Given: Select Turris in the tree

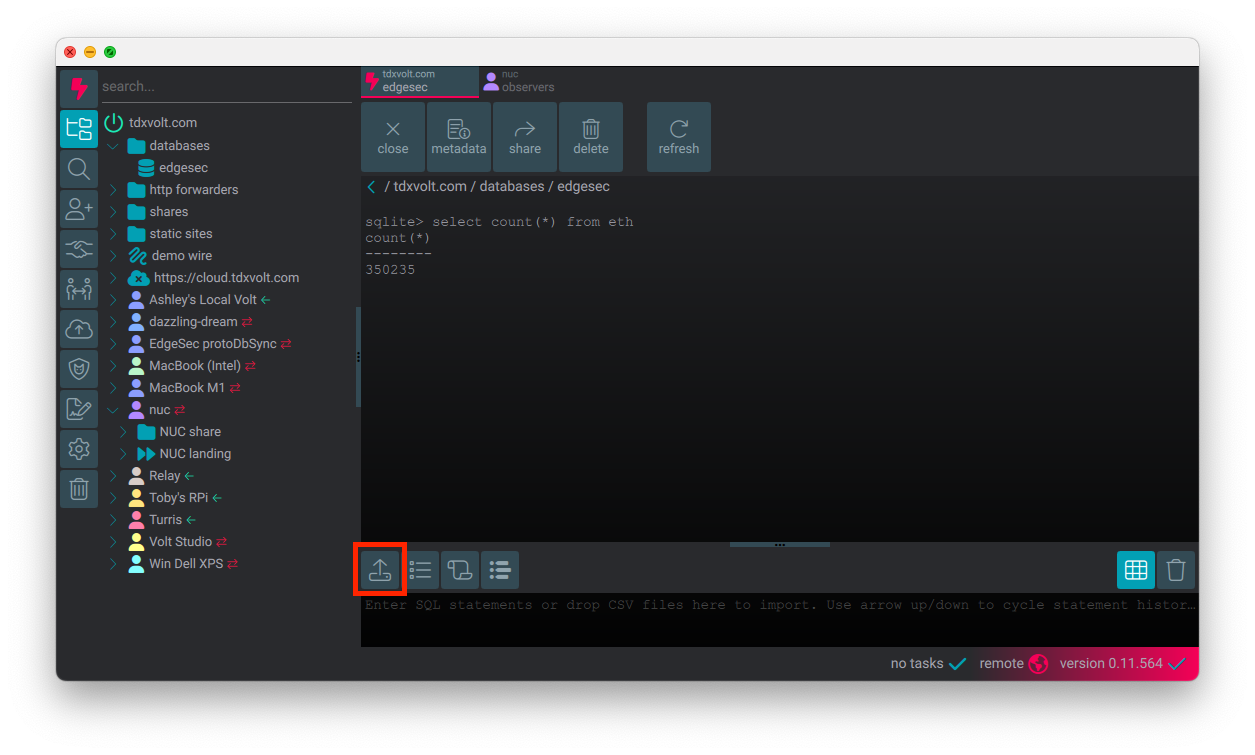Looking at the screenshot, I should pyautogui.click(x=166, y=520).
